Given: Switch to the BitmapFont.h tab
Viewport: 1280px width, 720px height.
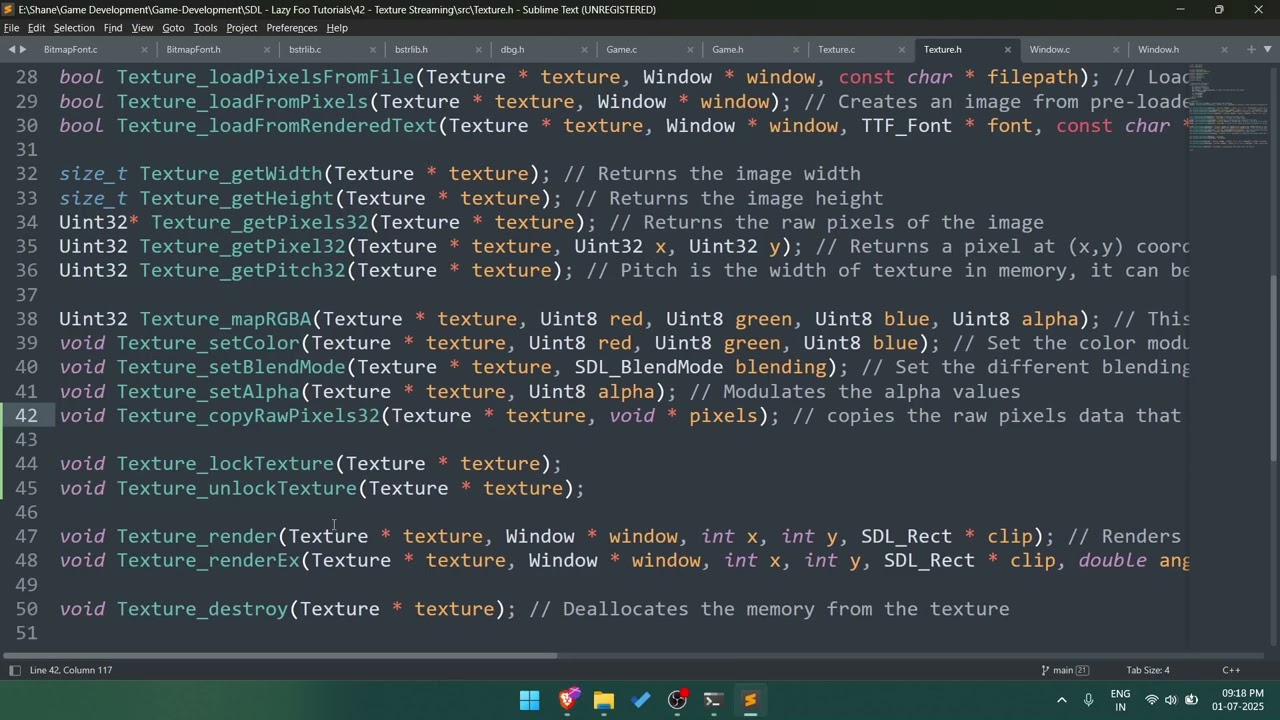Looking at the screenshot, I should (x=193, y=49).
